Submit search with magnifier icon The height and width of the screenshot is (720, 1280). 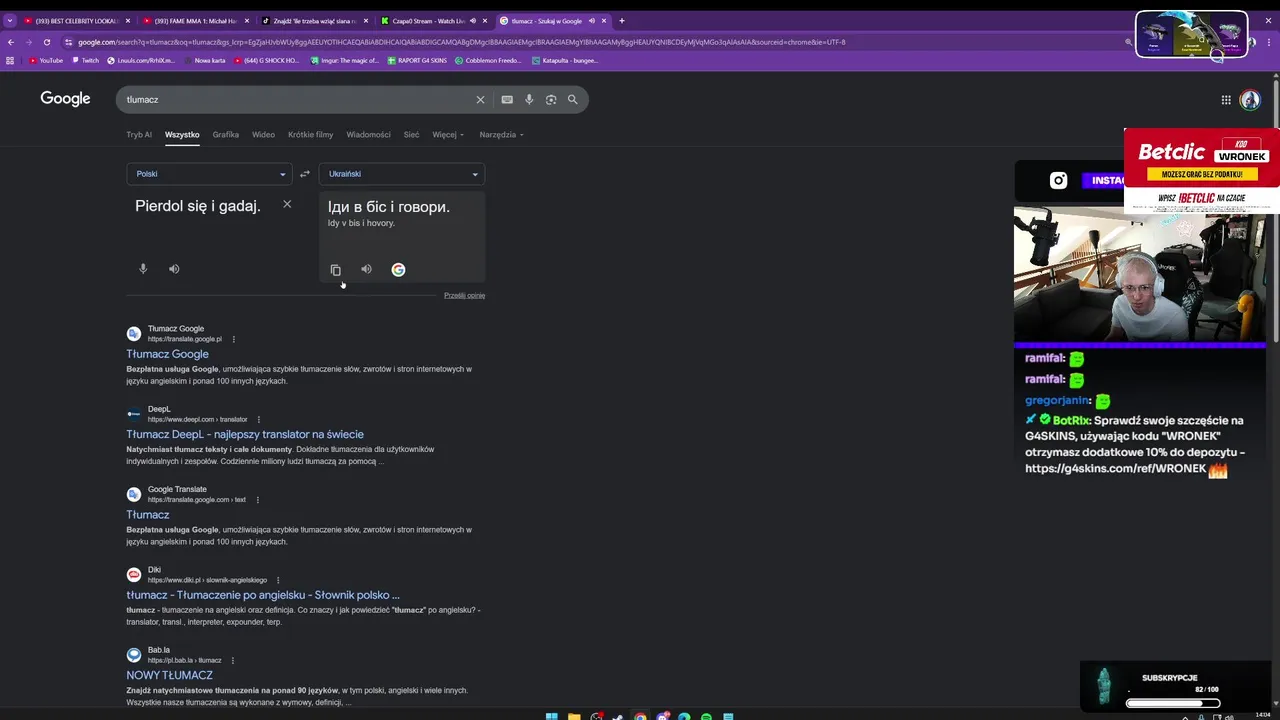[x=573, y=100]
